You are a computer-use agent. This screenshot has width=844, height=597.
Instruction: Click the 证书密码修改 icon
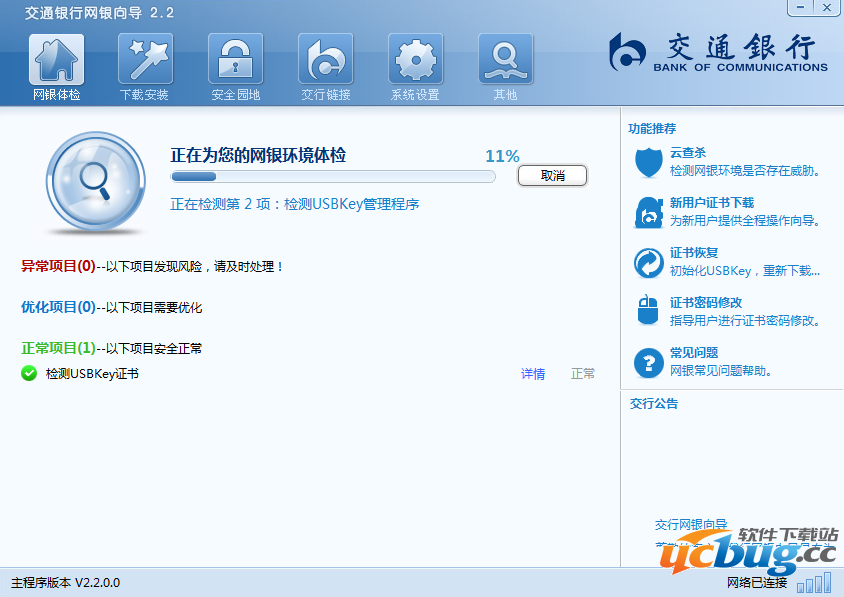[649, 312]
